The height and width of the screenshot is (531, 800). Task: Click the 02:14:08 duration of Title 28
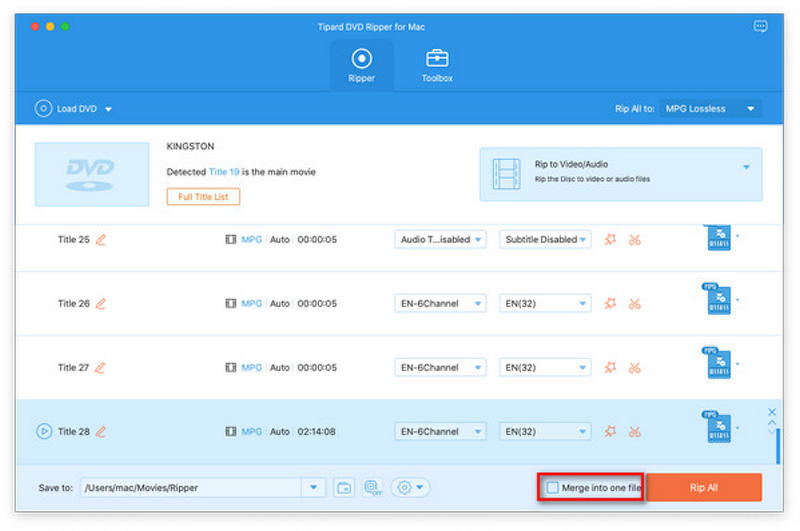coord(316,432)
